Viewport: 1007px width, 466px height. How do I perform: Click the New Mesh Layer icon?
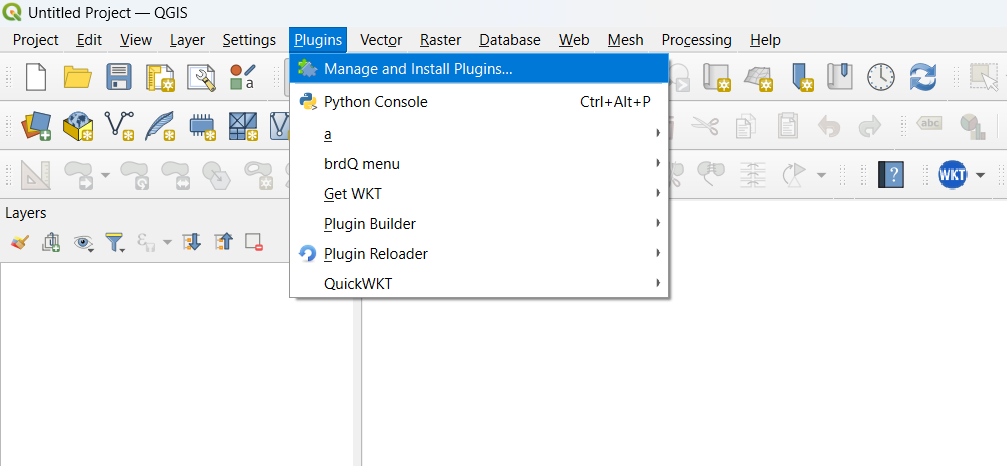click(243, 125)
